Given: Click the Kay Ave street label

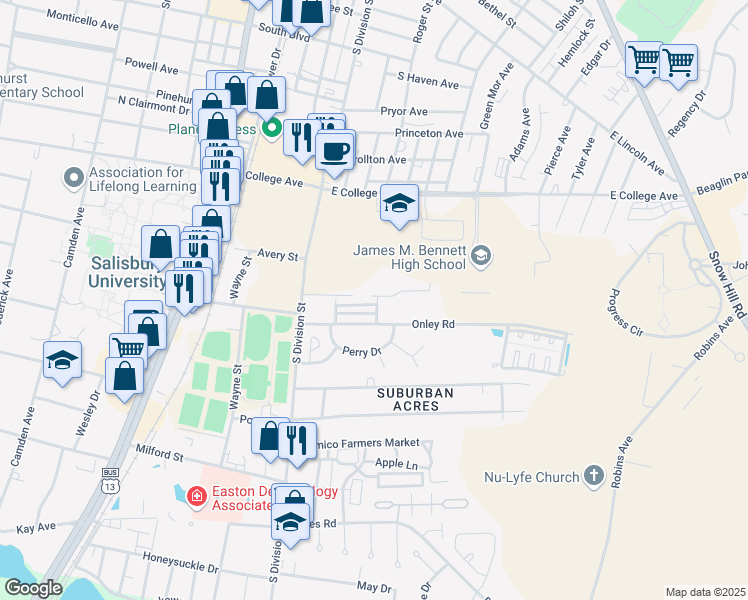Looking at the screenshot, I should point(36,528).
